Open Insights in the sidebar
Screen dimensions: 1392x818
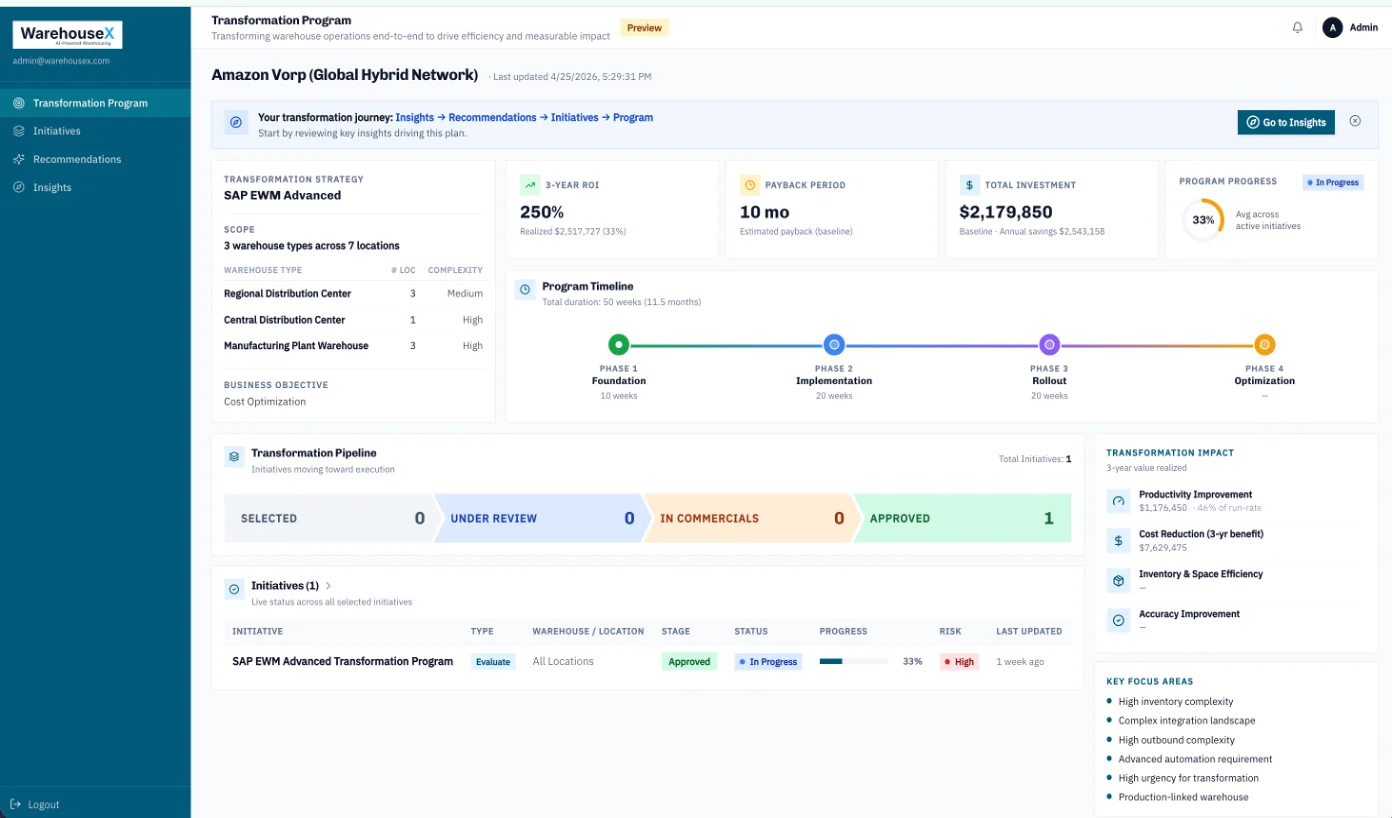point(95,187)
